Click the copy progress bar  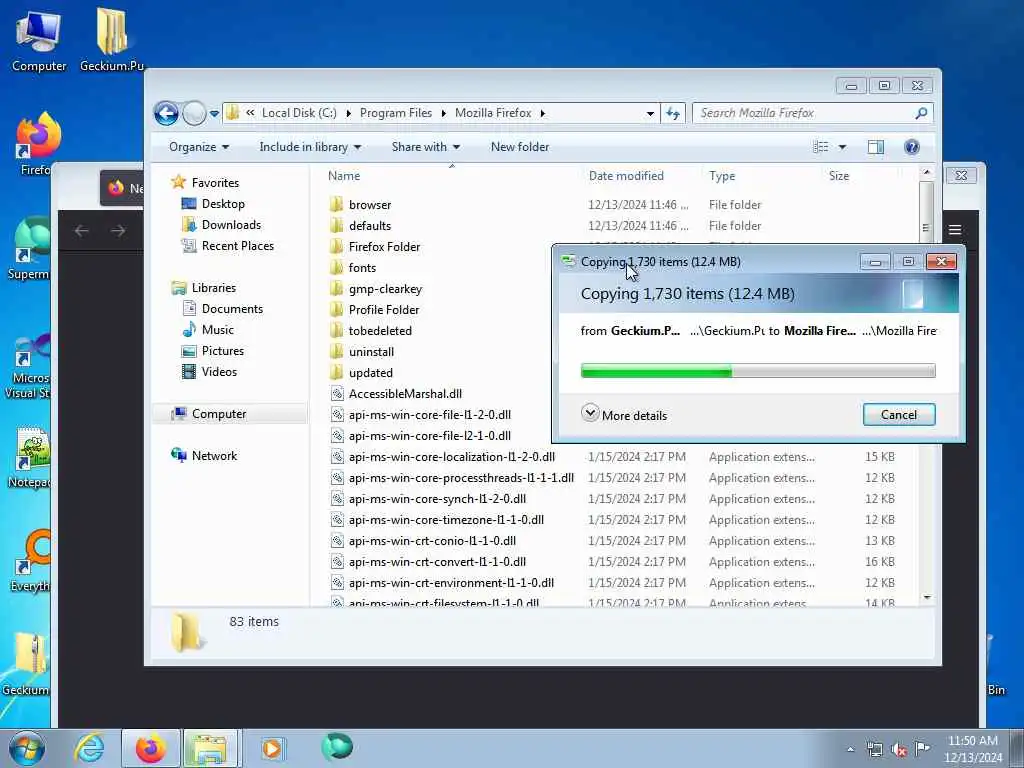(x=758, y=371)
